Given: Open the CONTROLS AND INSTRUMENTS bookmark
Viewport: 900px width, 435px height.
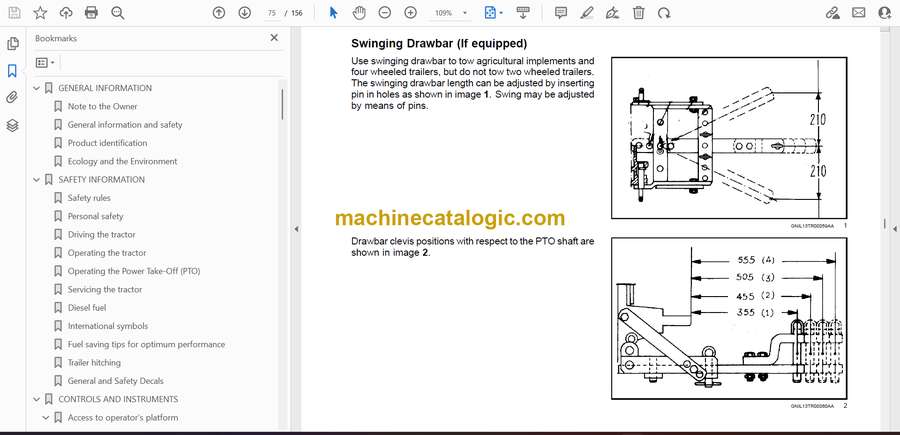Looking at the screenshot, I should click(x=118, y=399).
